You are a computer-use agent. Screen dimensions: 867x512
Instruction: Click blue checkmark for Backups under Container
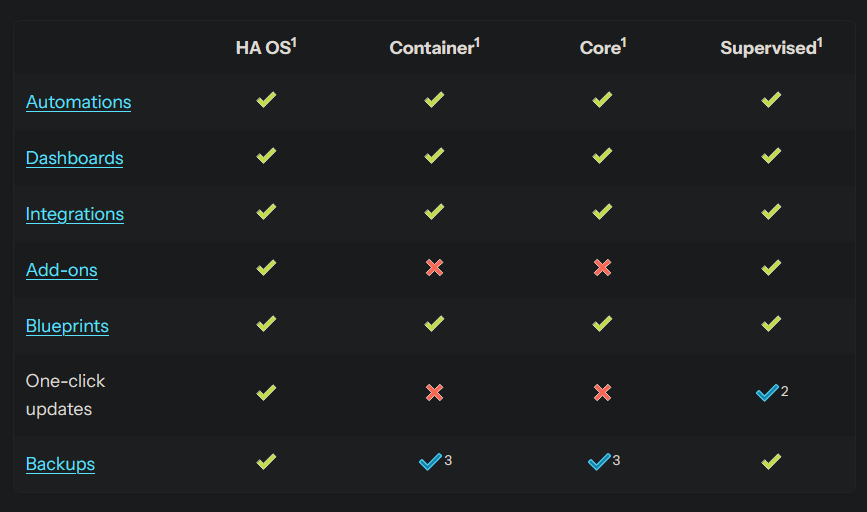(430, 462)
